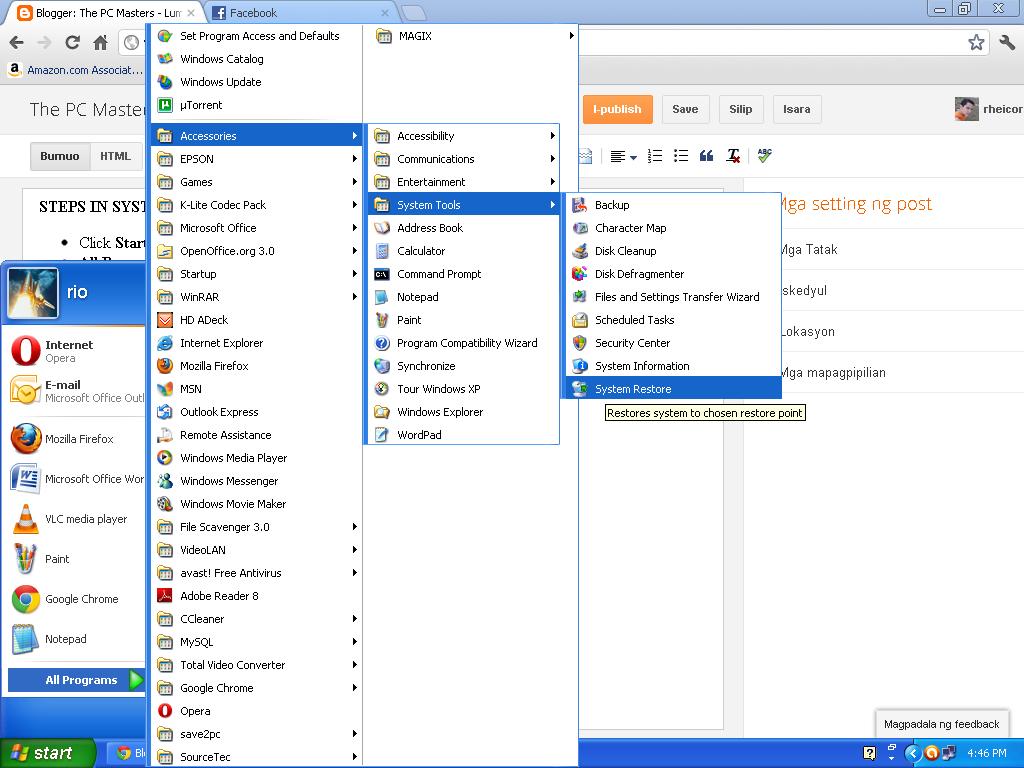Expand the Communications submenu
This screenshot has height=768, width=1024.
click(x=463, y=159)
